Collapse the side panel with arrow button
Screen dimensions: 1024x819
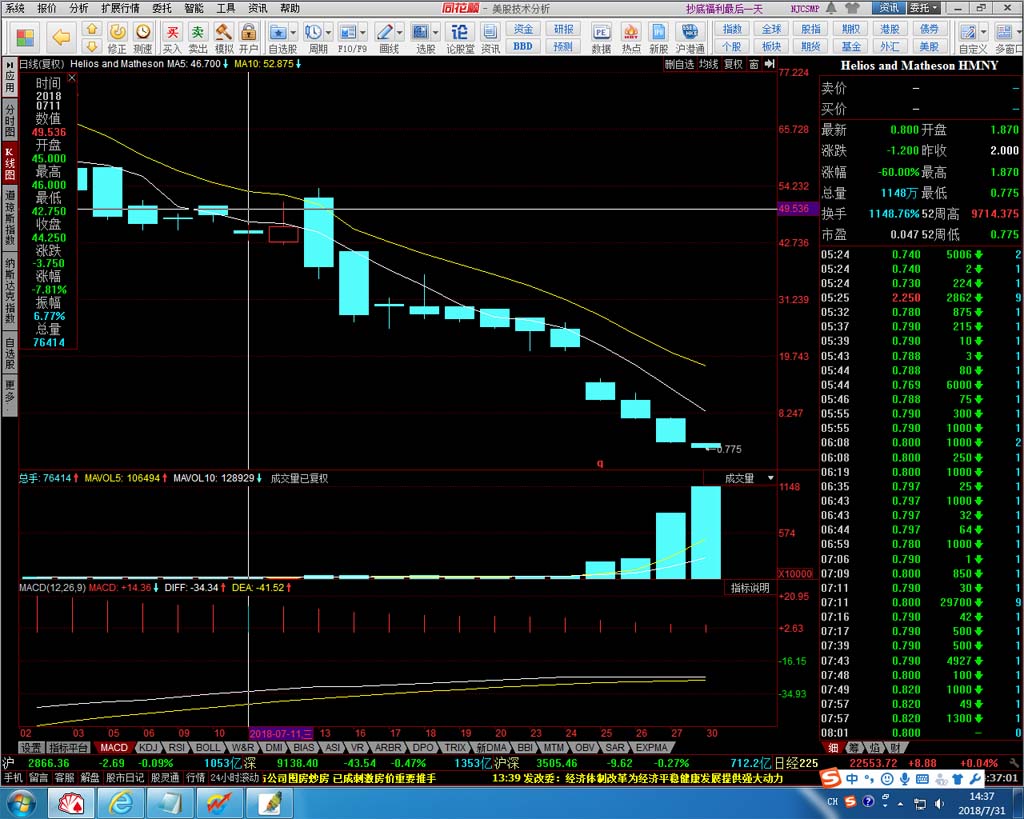point(770,64)
